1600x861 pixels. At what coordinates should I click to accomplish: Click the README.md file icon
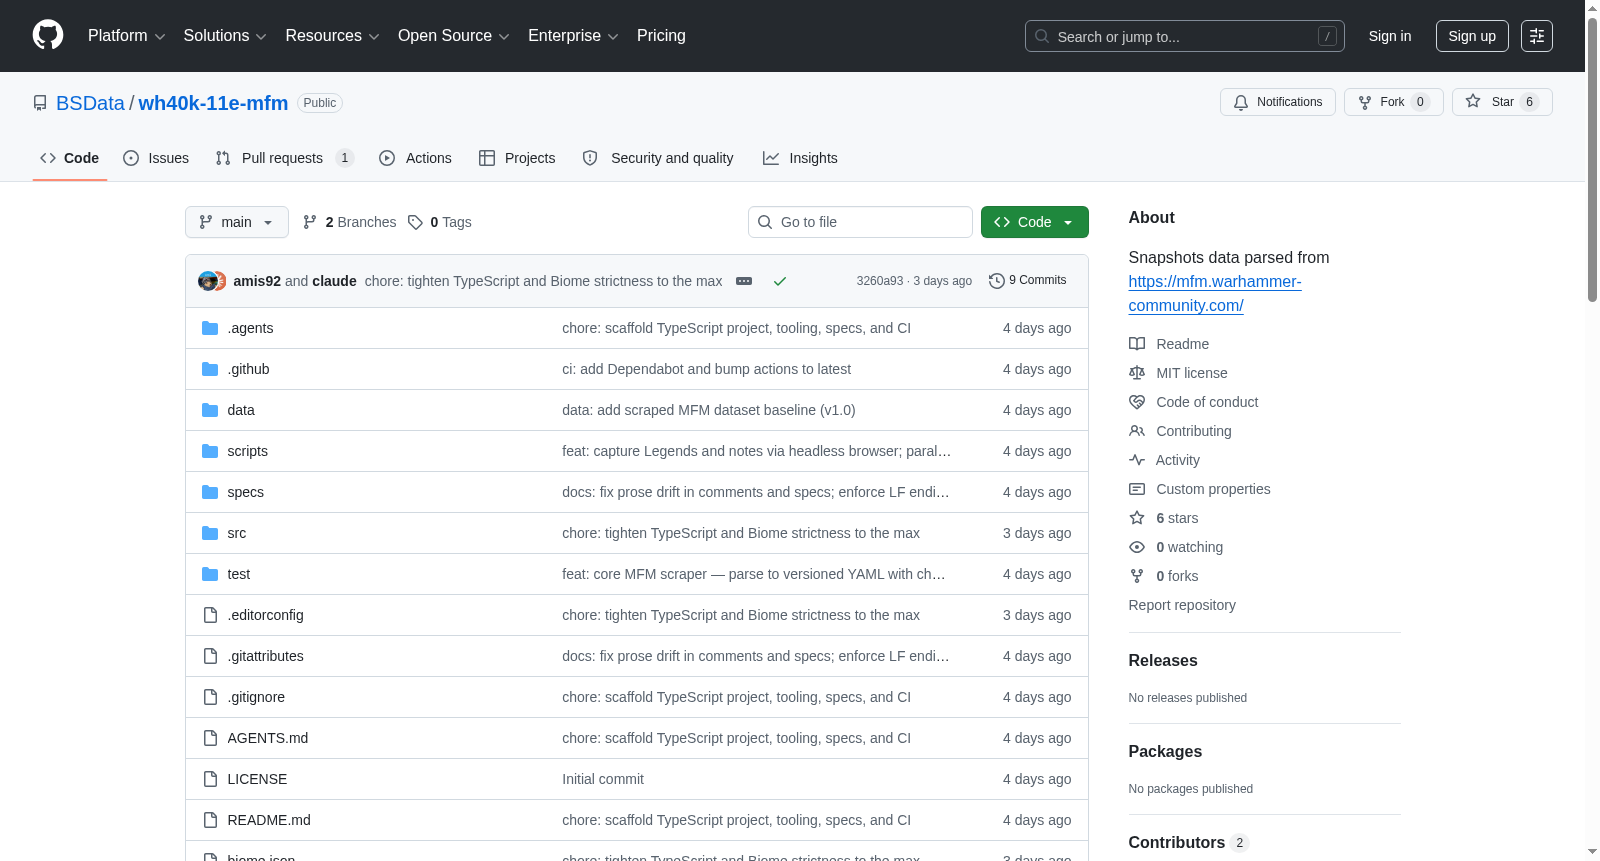coord(210,820)
